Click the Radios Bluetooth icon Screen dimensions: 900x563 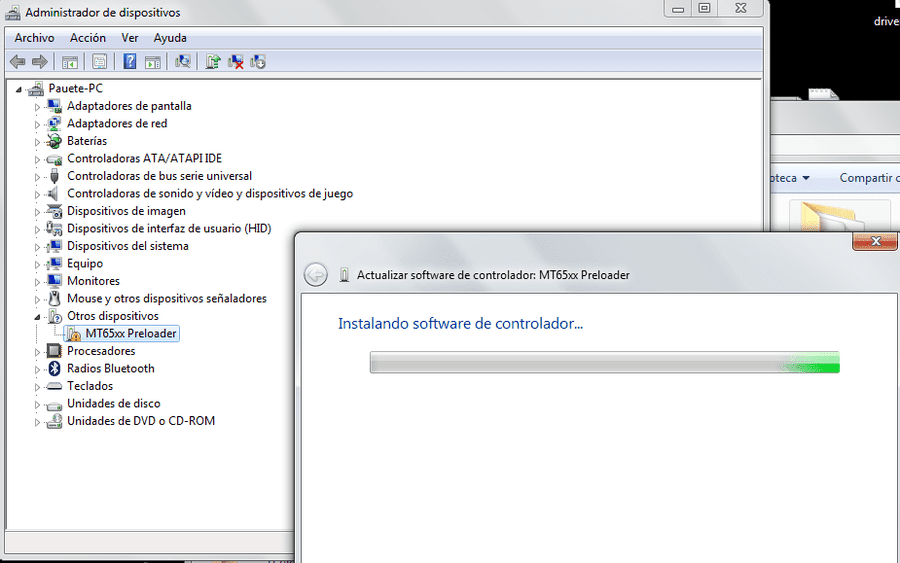click(55, 368)
